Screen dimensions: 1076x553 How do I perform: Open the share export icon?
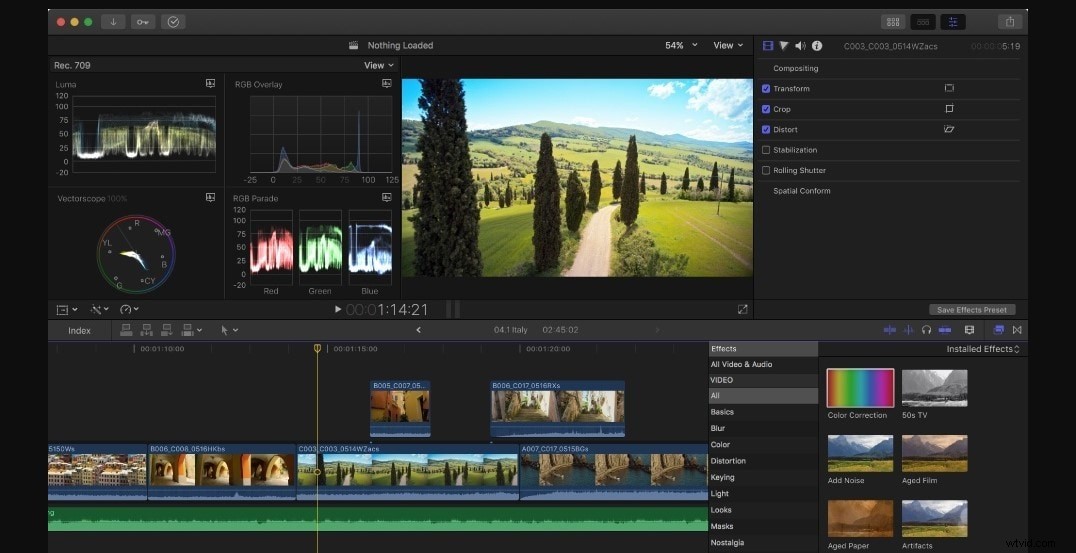point(1009,22)
